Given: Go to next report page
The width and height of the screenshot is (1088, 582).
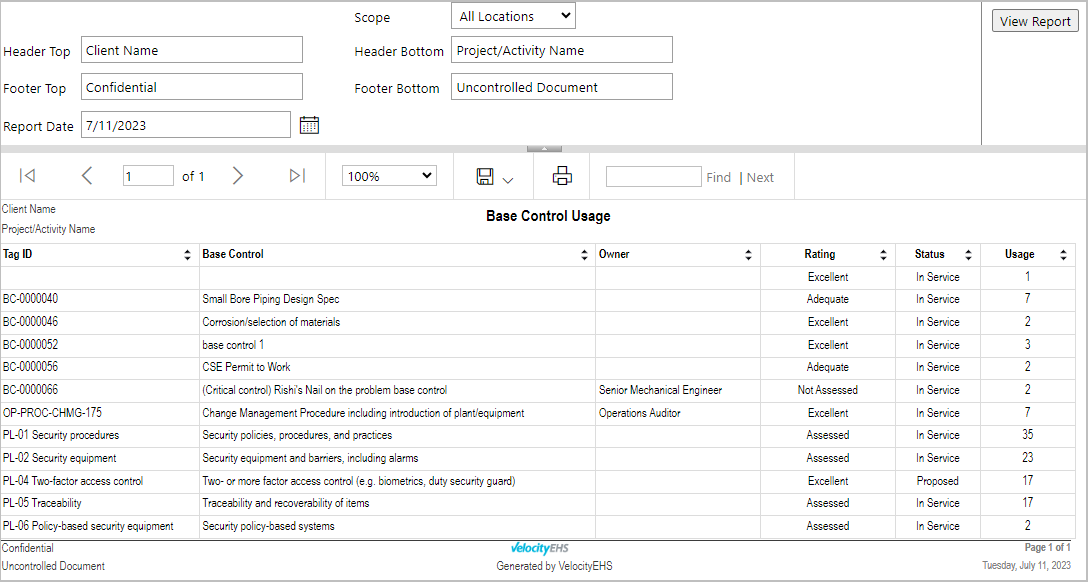Looking at the screenshot, I should coord(237,176).
